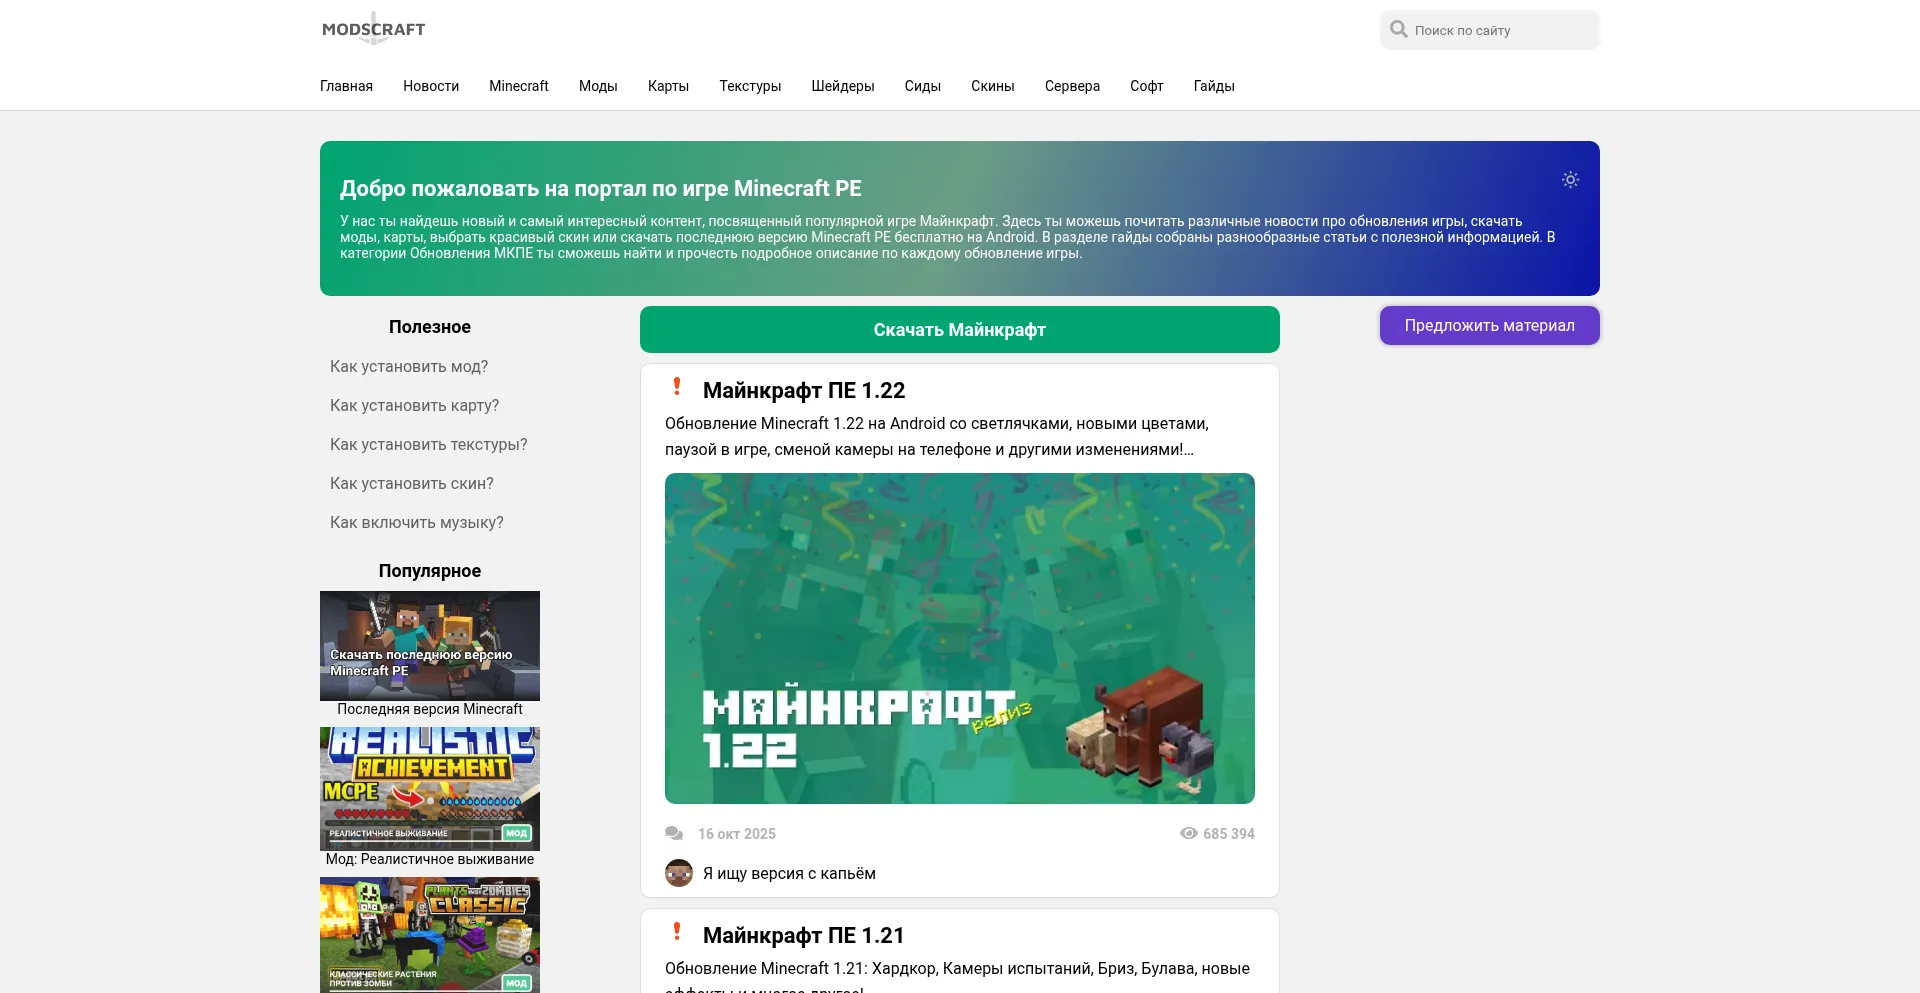Click the 'Популярное' sidebar heading
This screenshot has height=993, width=1920.
pos(430,571)
